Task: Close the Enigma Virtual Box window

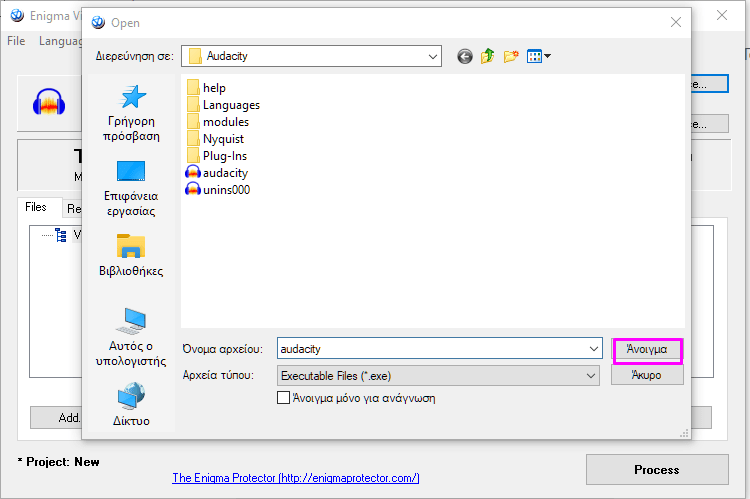Action: 722,15
